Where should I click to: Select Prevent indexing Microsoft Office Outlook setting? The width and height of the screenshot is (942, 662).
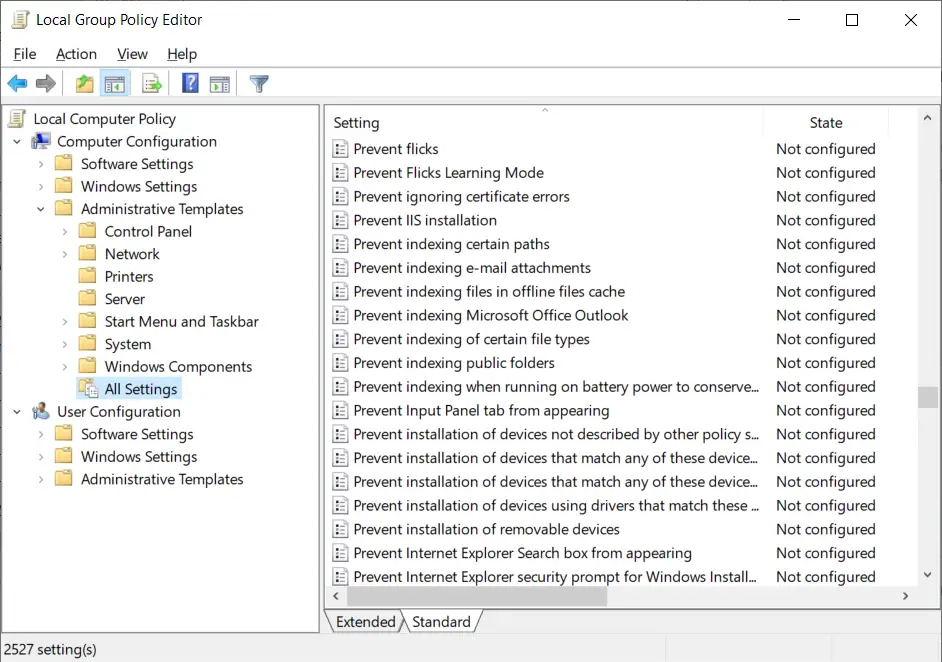pos(490,315)
